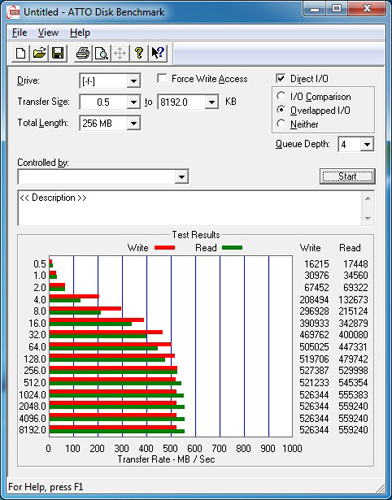This screenshot has width=392, height=500.
Task: Uncheck the Direct I/O checkbox
Action: coord(281,78)
